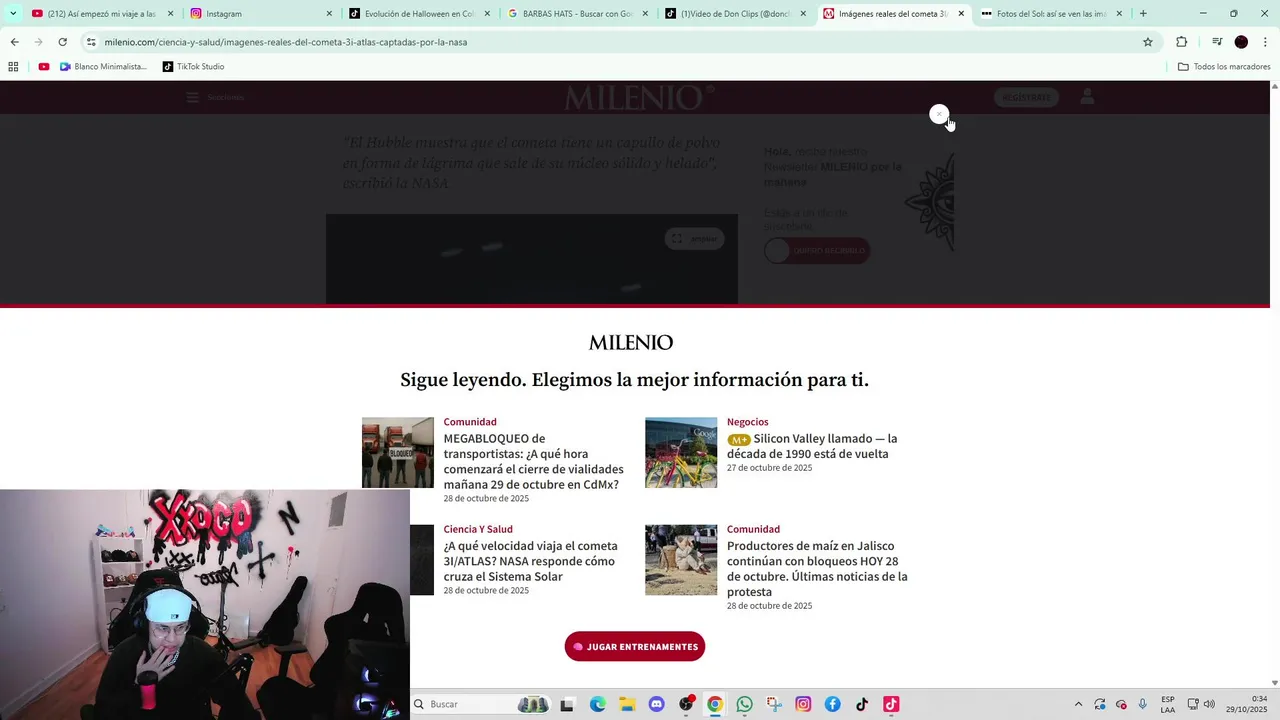Viewport: 1280px width, 720px height.
Task: Open the maíz protest article thumbnail
Action: (681, 560)
